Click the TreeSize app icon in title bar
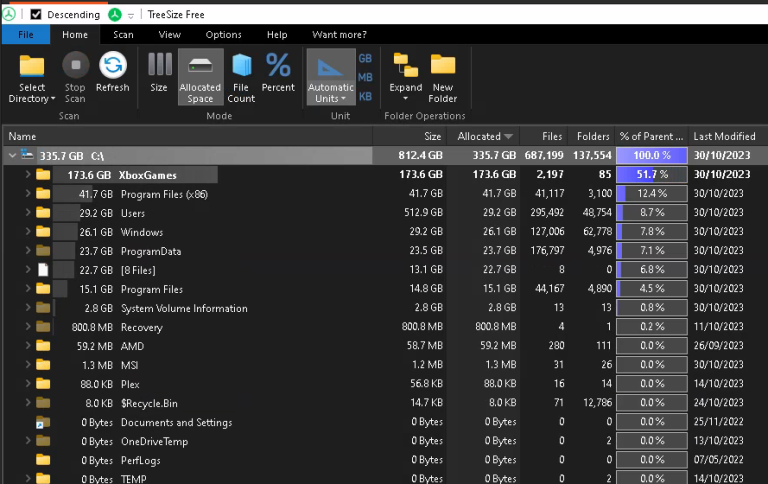 click(9, 14)
